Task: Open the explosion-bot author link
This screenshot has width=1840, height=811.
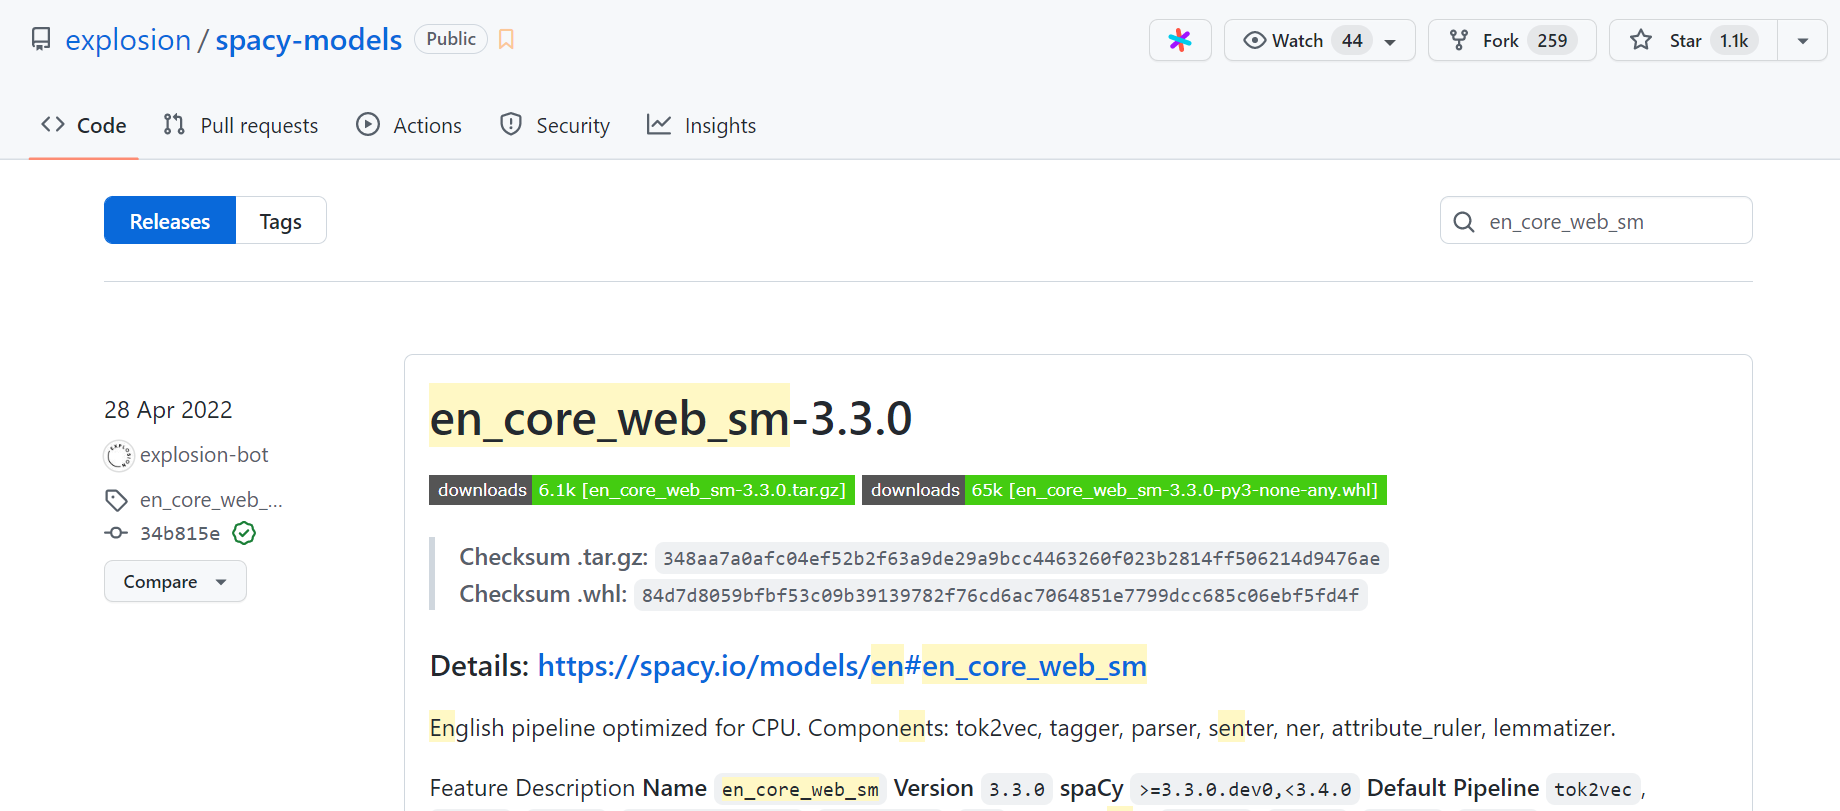Action: (204, 455)
